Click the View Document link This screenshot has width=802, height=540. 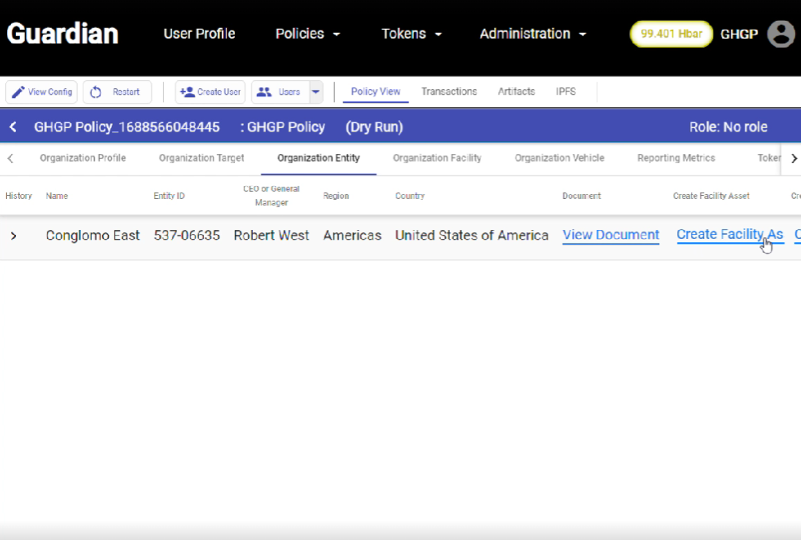tap(610, 235)
